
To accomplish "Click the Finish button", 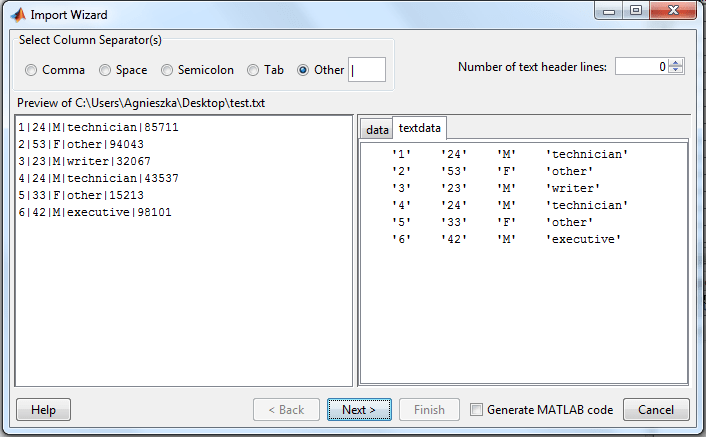I will pos(429,410).
